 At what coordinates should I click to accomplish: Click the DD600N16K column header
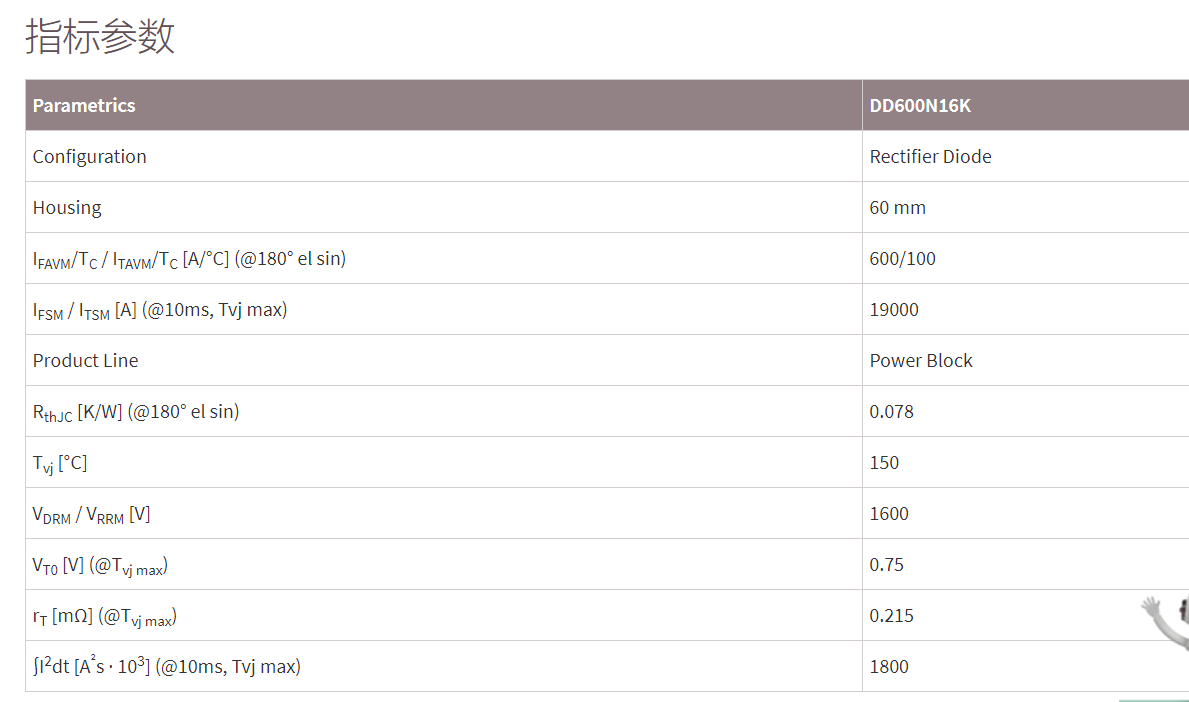(919, 105)
